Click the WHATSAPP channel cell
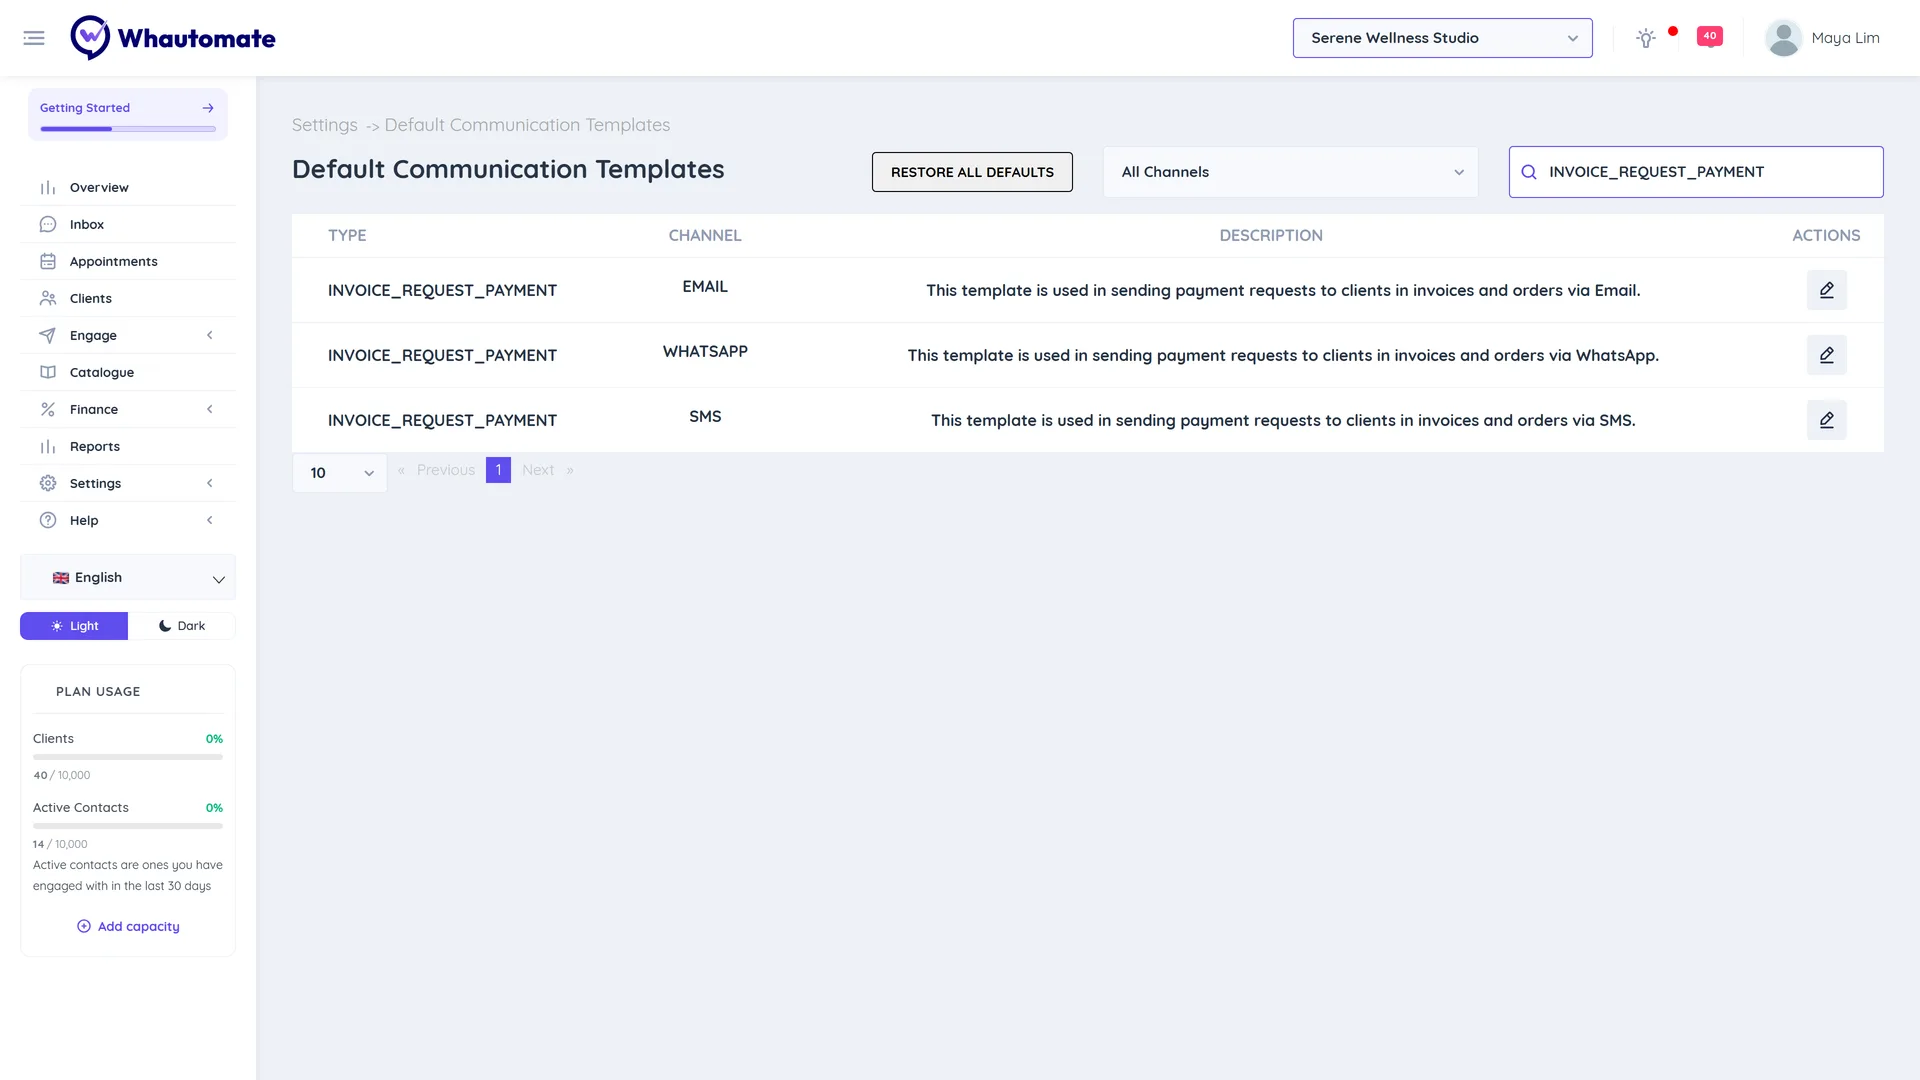The image size is (1920, 1080). [x=705, y=351]
